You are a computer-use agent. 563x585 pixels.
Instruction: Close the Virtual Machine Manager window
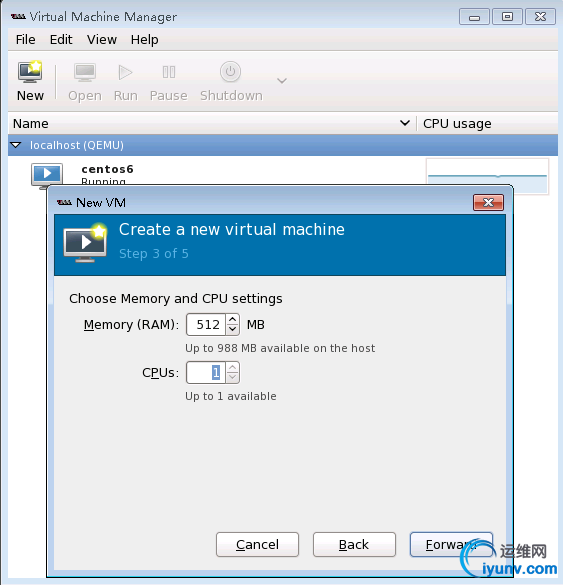(x=540, y=17)
